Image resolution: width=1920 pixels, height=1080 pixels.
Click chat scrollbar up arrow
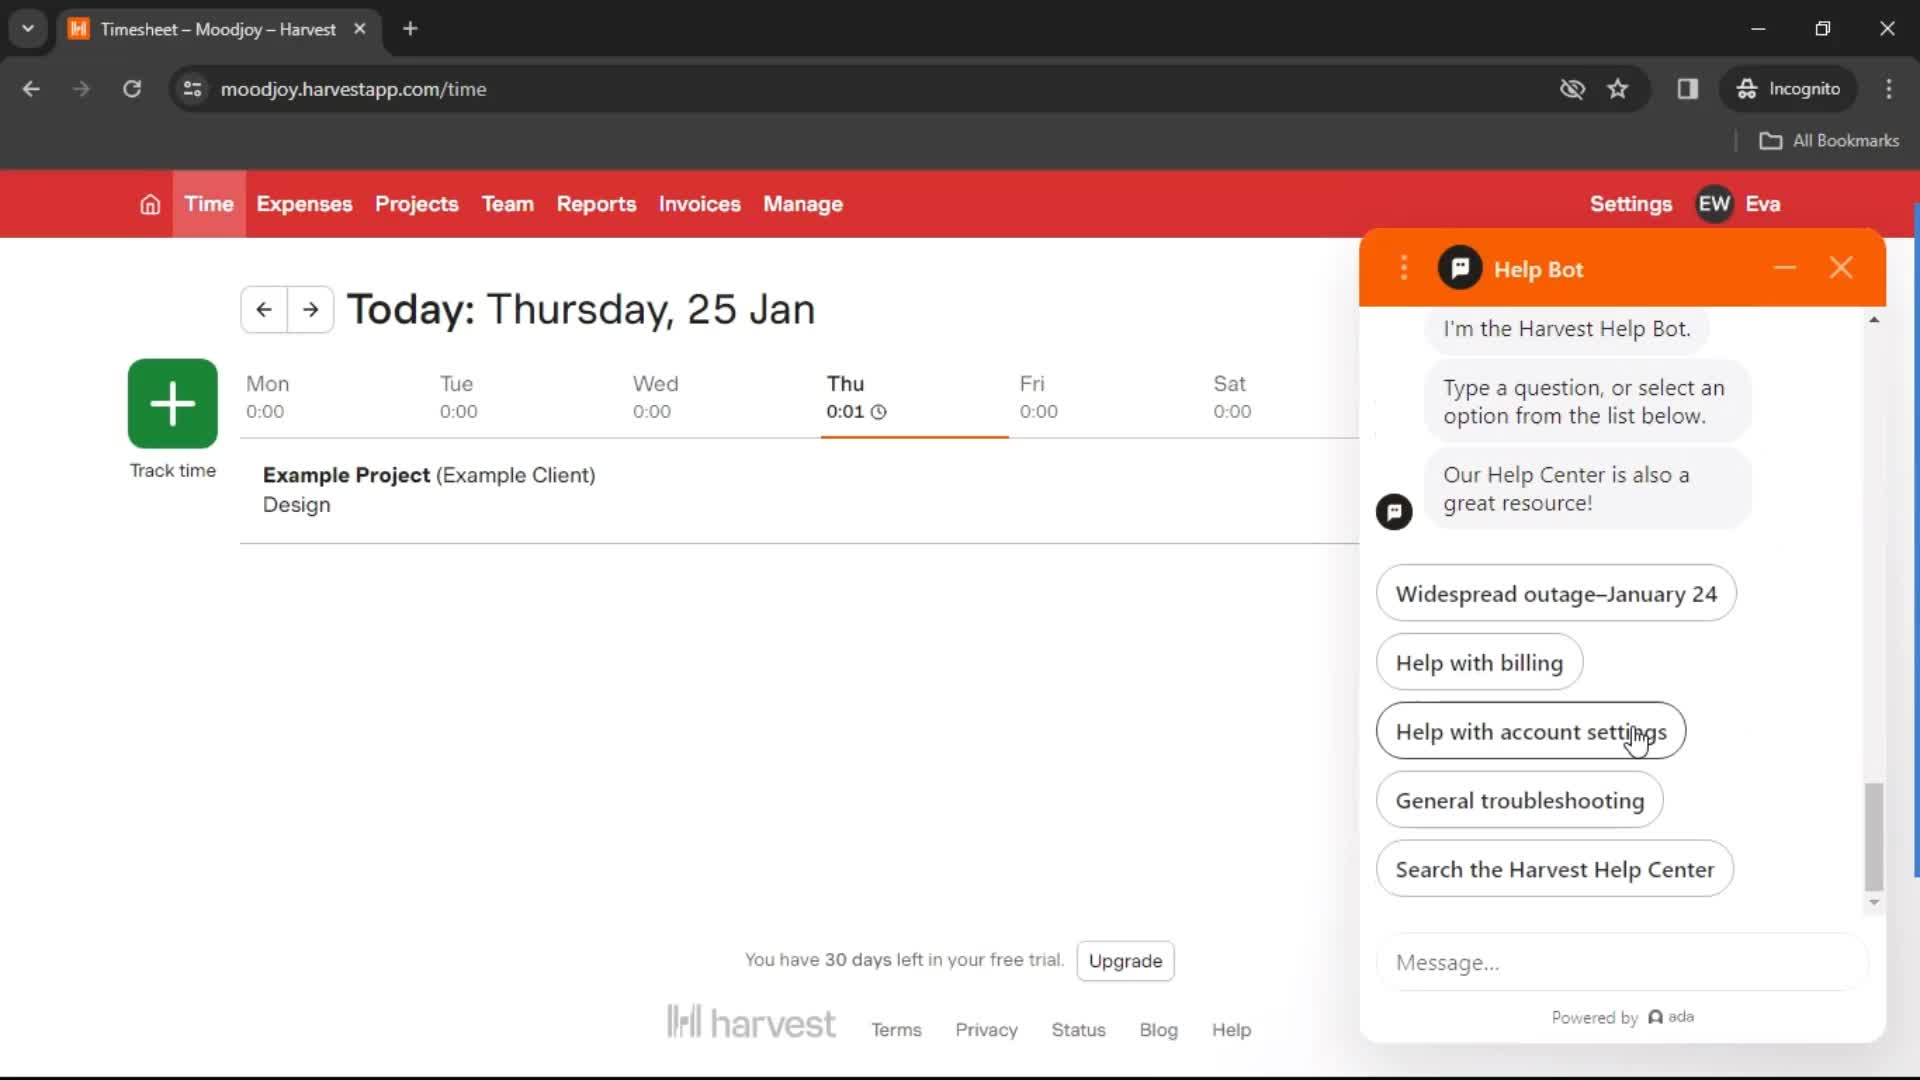pos(1874,320)
